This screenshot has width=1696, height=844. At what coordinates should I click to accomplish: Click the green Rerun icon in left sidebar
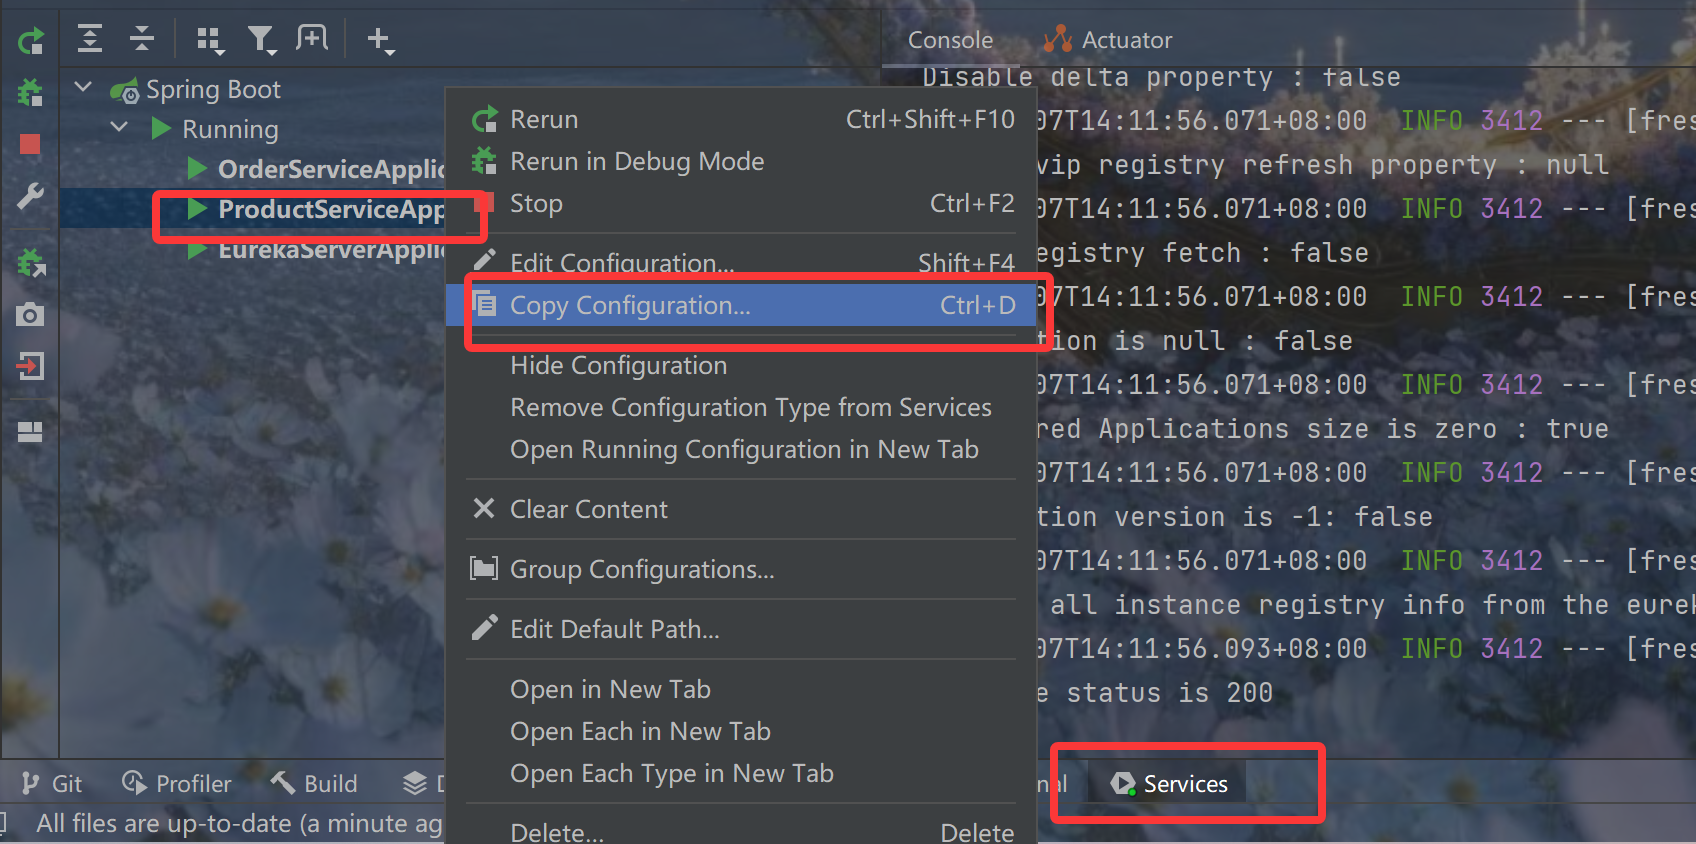point(31,41)
